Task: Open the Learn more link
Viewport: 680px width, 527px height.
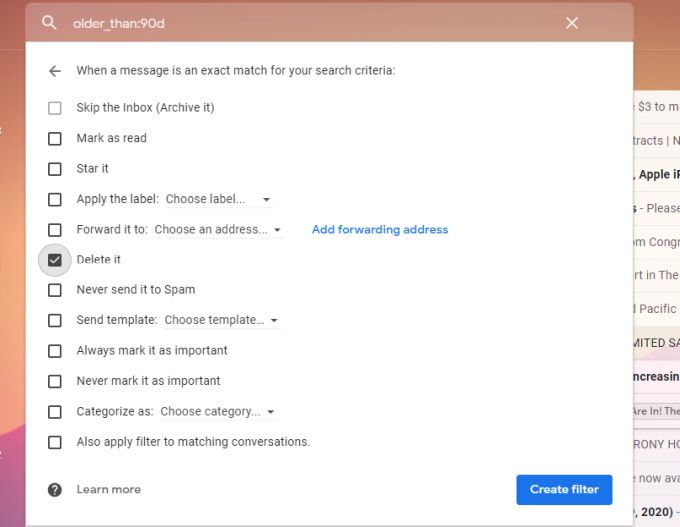Action: (x=108, y=489)
